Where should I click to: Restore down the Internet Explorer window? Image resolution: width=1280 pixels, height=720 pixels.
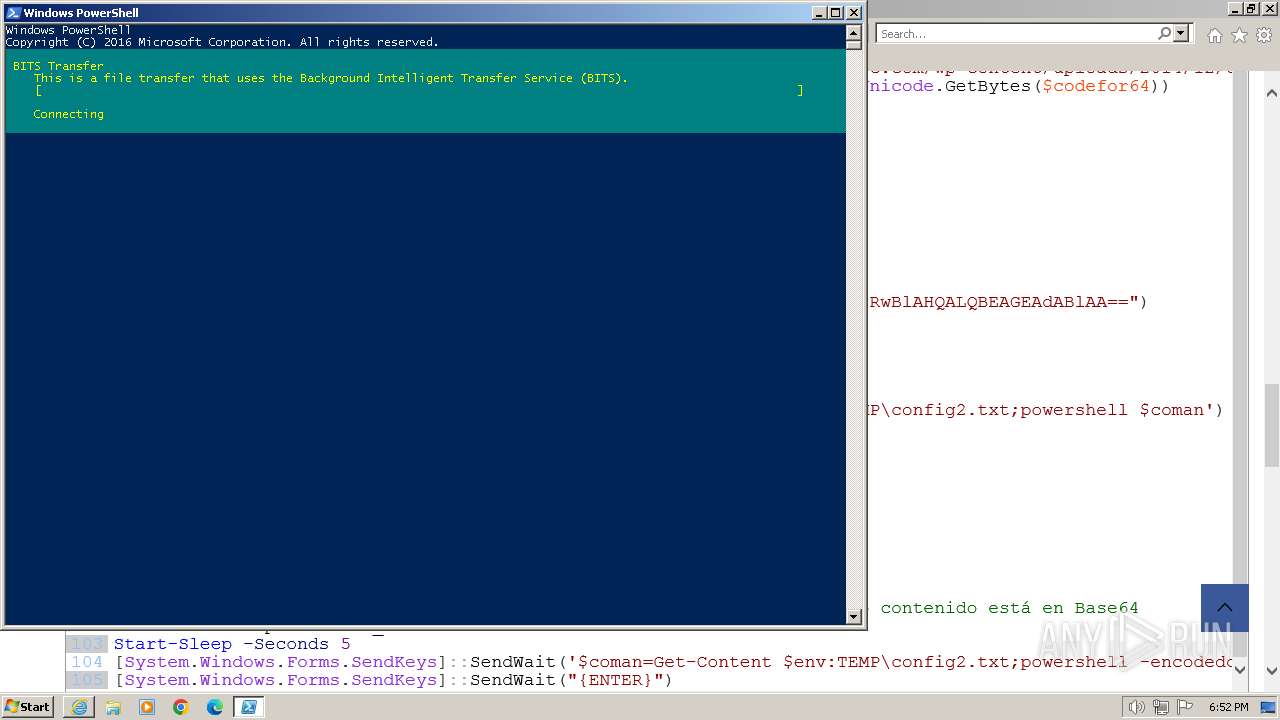coord(1251,8)
